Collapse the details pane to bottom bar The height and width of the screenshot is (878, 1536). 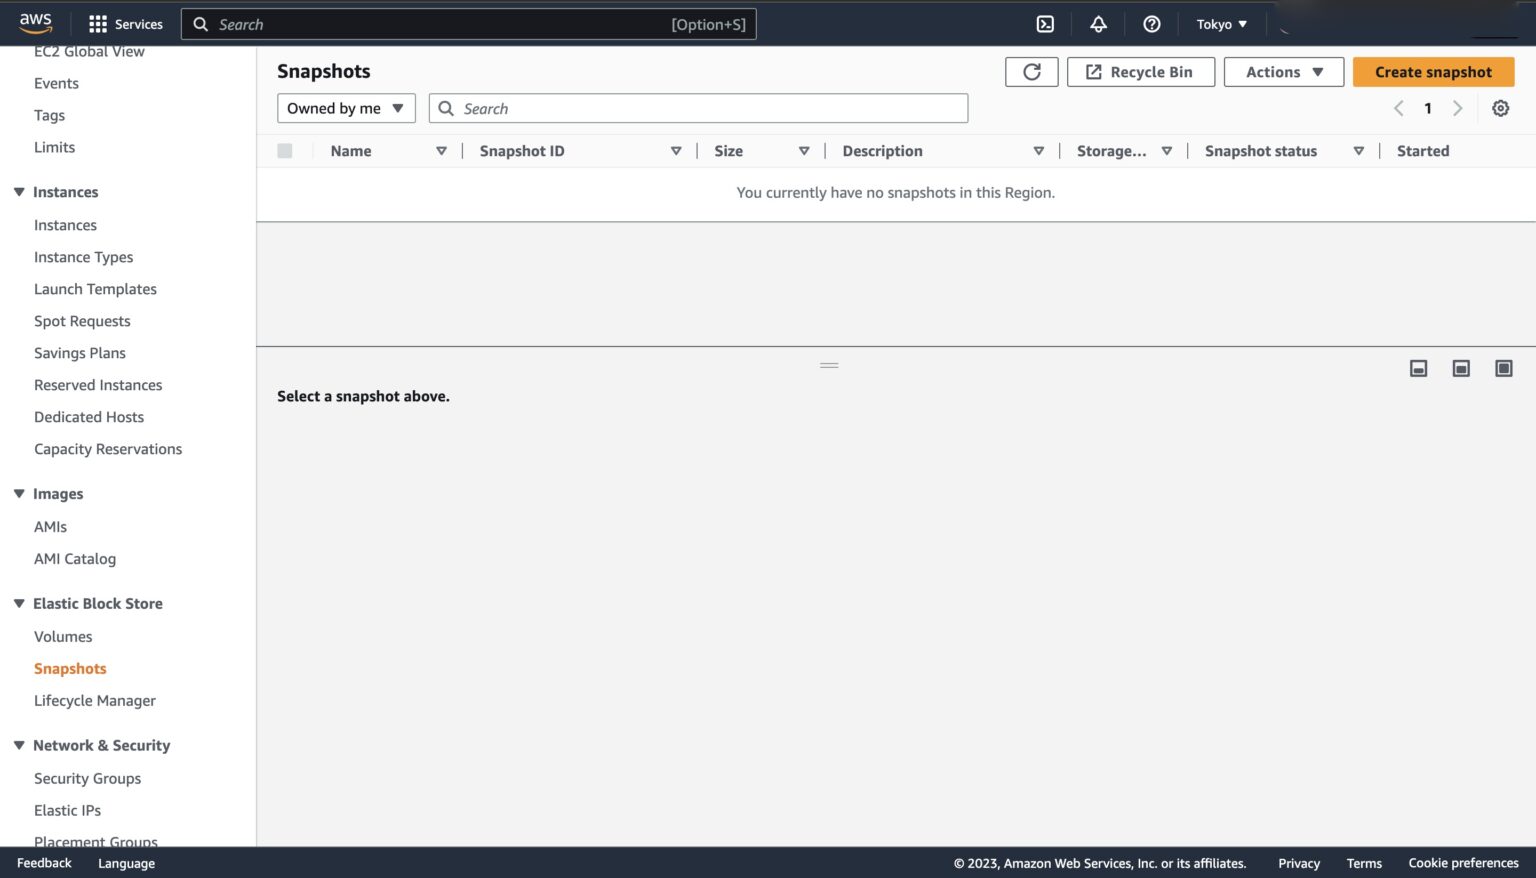(x=1417, y=367)
